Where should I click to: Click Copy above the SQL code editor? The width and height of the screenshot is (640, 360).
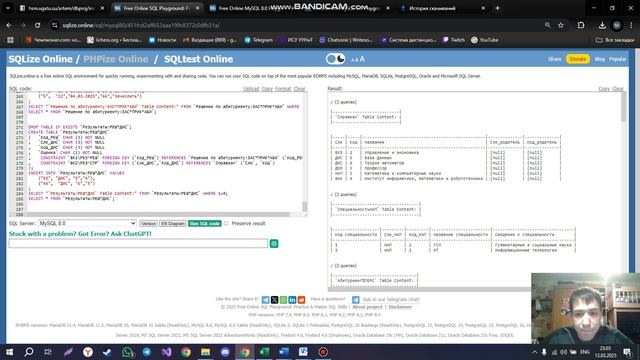[267, 89]
